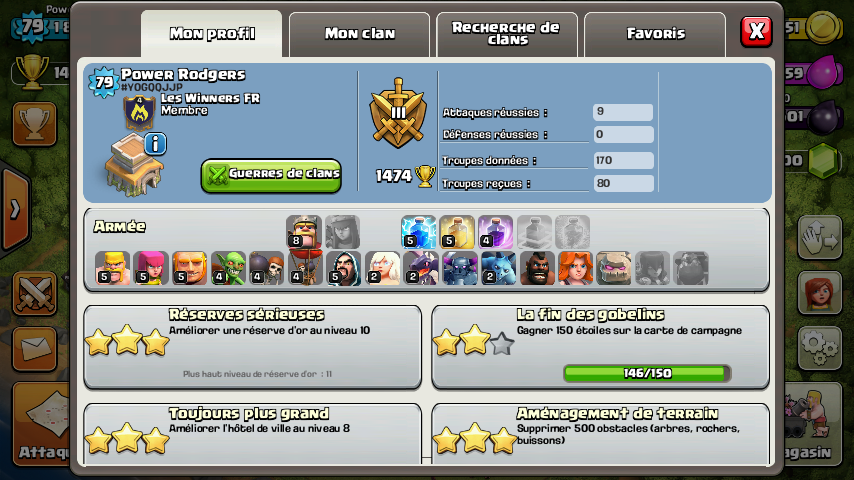Image resolution: width=854 pixels, height=480 pixels.
Task: Tap the Healer troop icon
Action: coord(382,268)
